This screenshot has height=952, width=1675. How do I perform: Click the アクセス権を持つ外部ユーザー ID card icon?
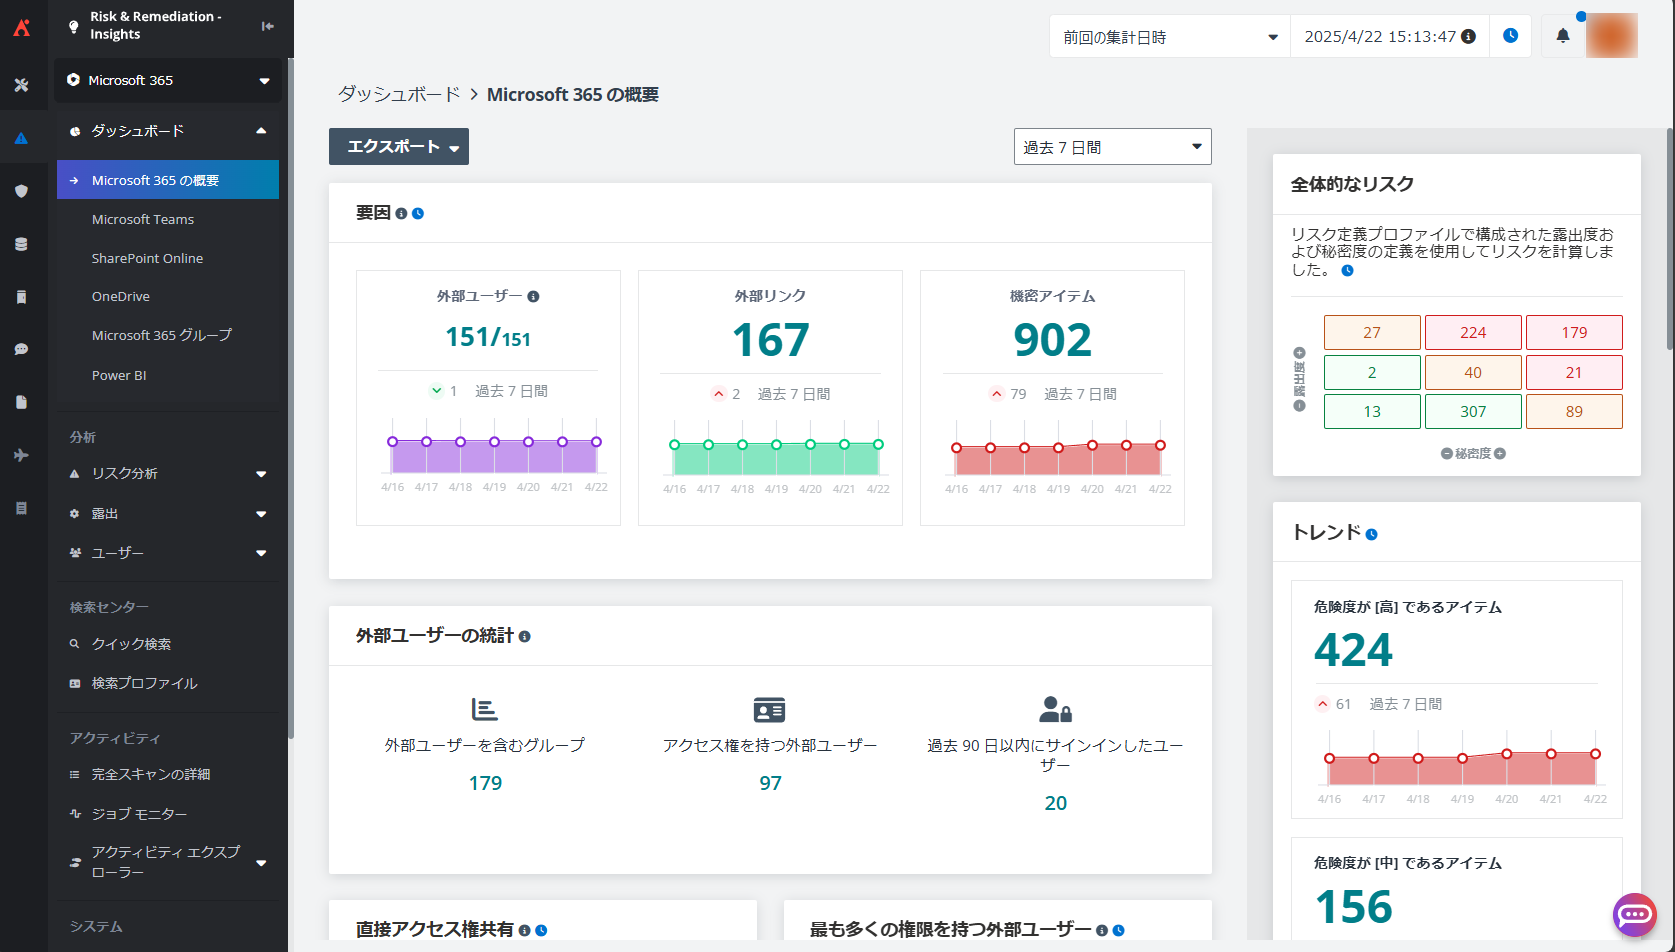point(769,709)
